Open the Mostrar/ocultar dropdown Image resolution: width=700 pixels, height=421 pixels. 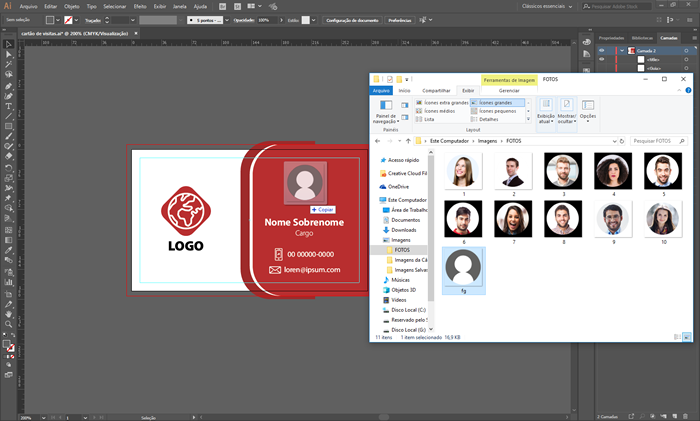[567, 112]
